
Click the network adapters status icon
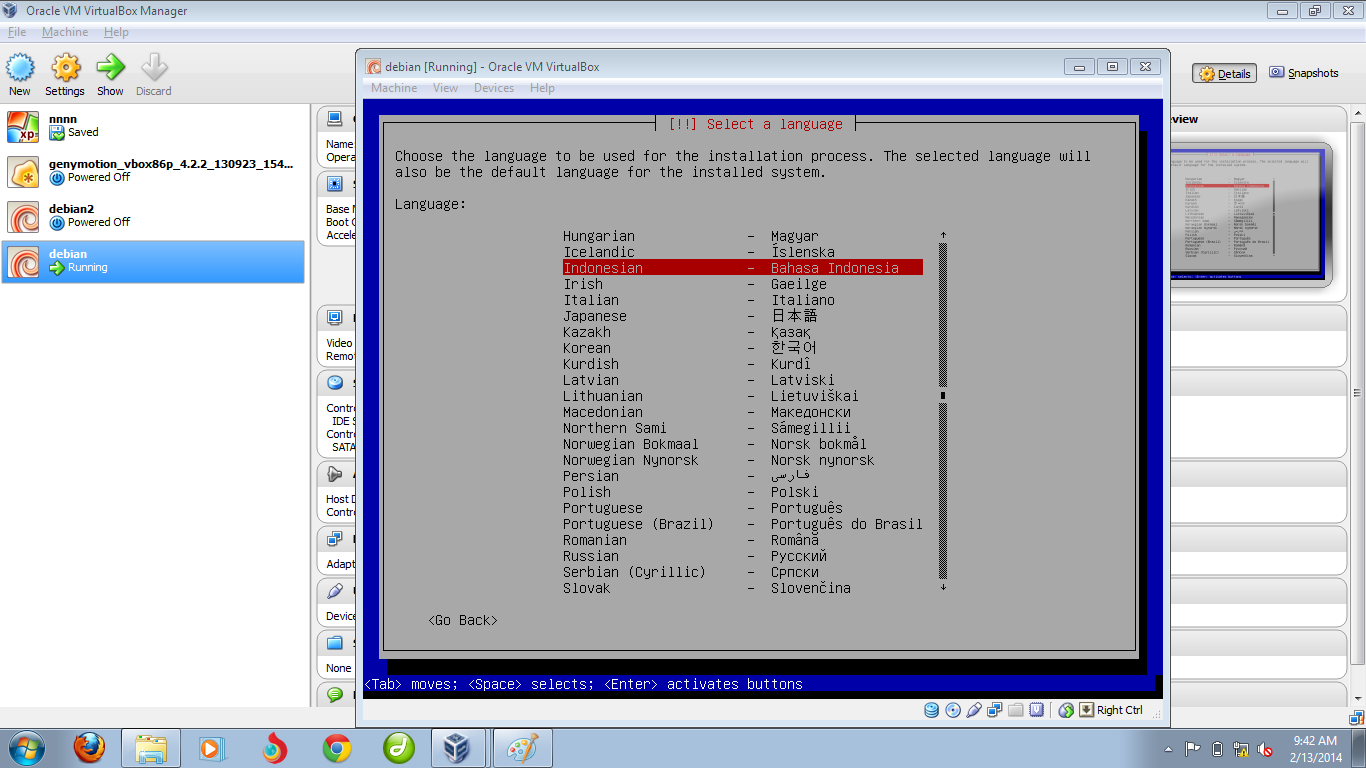995,710
